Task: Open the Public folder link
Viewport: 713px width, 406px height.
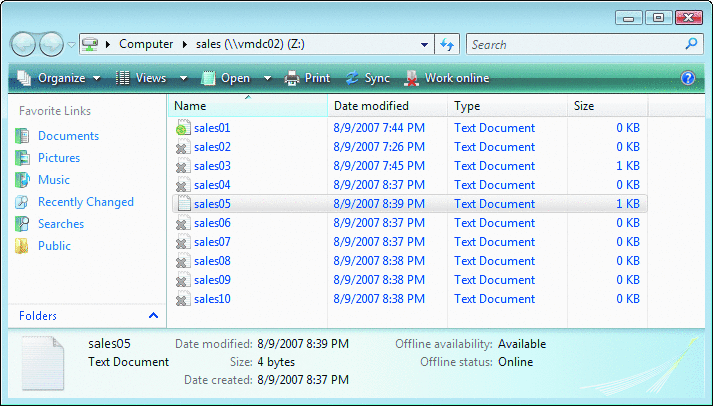Action: (x=54, y=246)
